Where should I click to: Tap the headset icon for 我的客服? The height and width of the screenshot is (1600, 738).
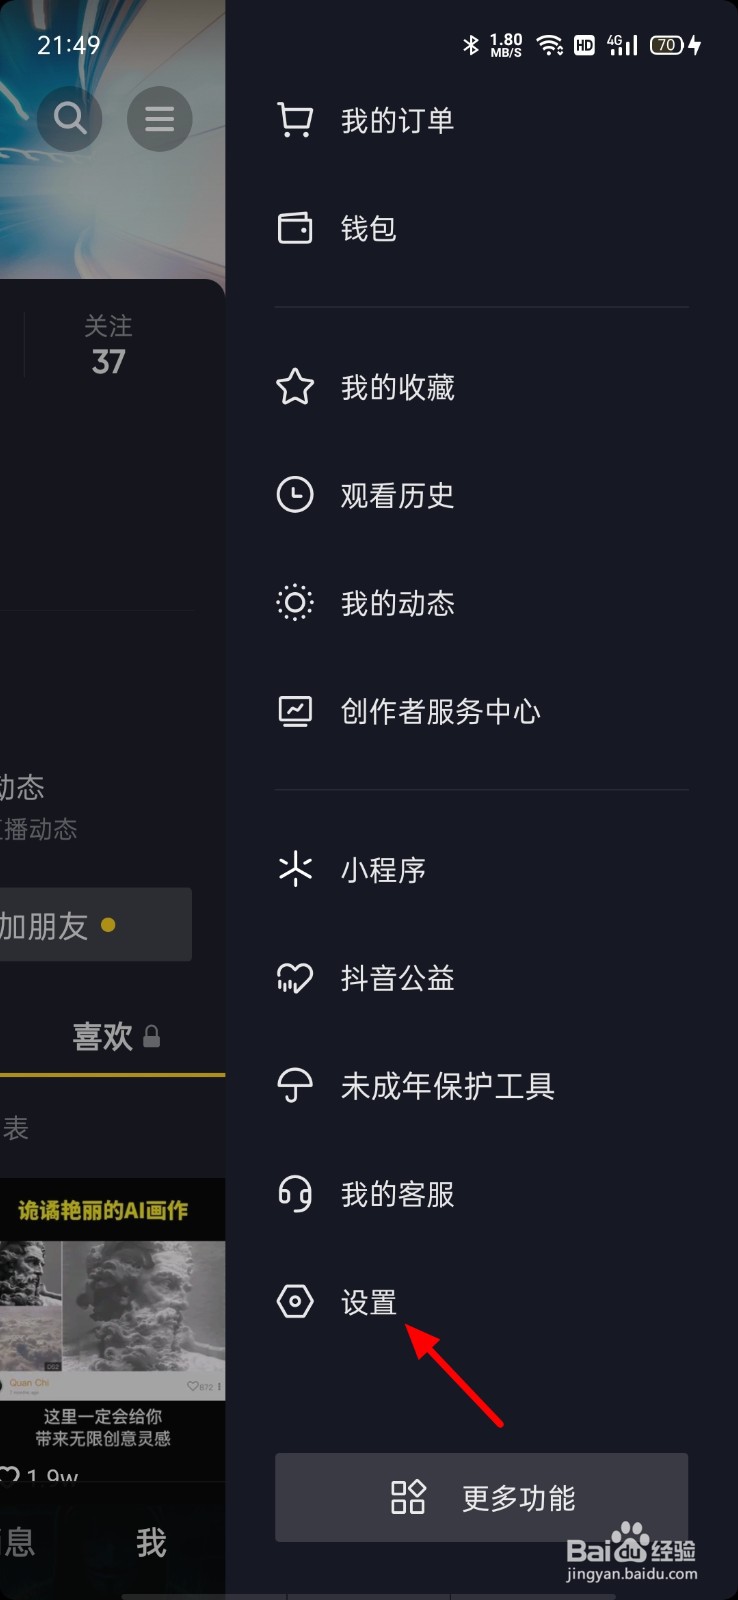[295, 1193]
